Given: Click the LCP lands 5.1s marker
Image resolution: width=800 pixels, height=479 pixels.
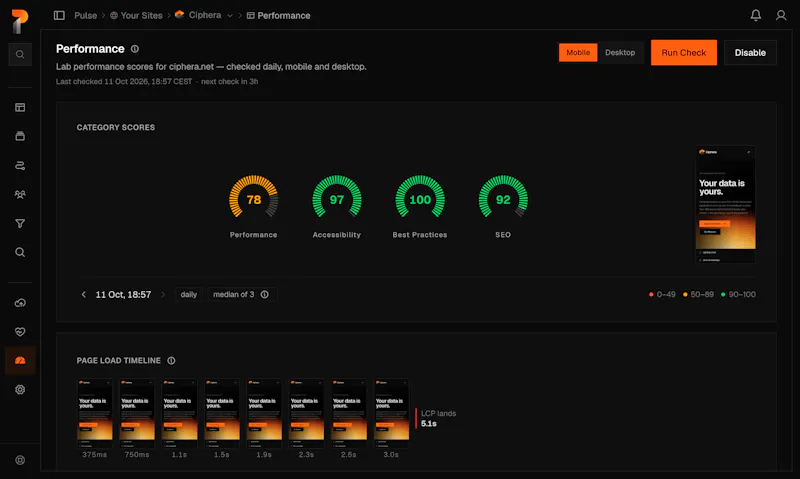Looking at the screenshot, I should [x=436, y=418].
